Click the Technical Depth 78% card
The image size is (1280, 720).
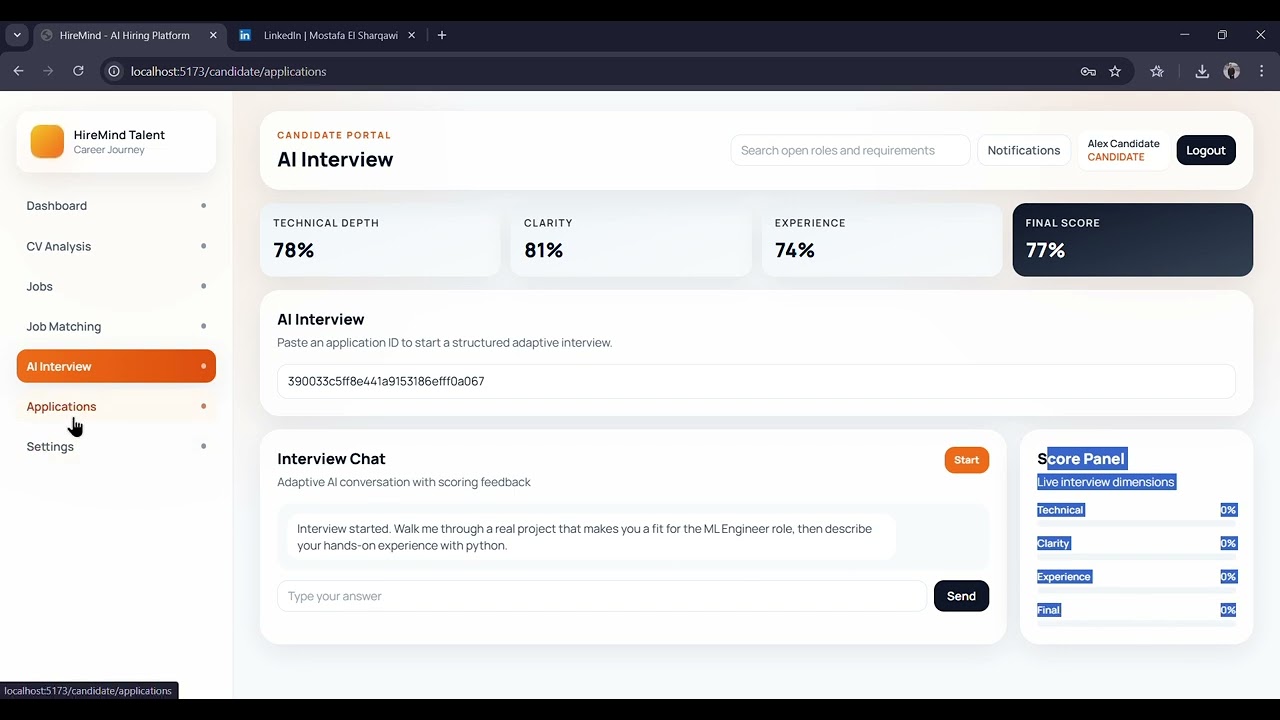point(380,240)
